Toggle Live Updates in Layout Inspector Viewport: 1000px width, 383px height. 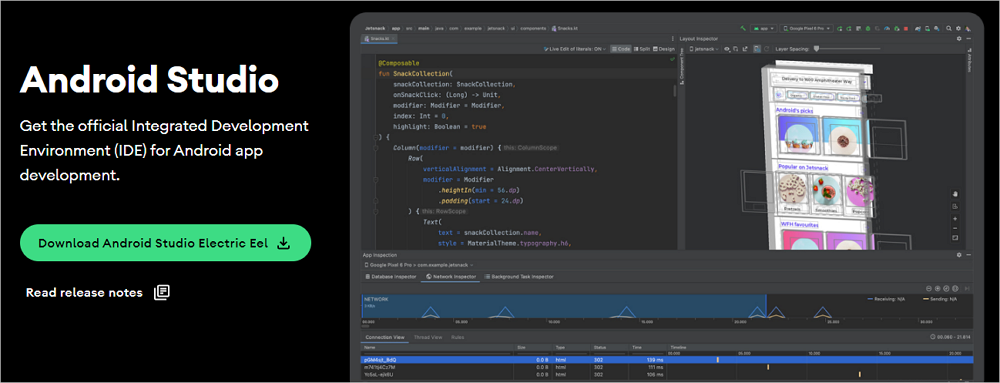click(757, 49)
